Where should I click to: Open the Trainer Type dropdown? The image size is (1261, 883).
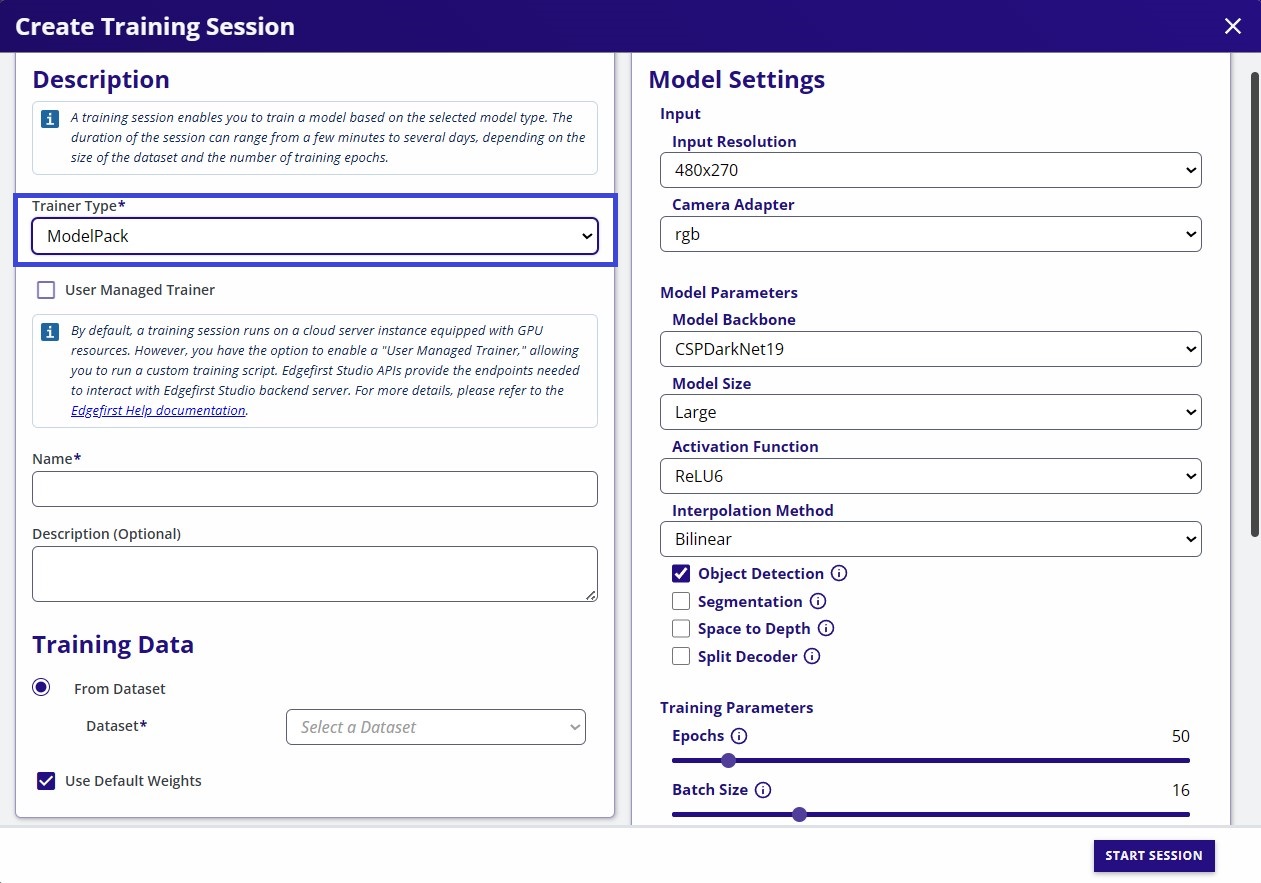tap(315, 236)
